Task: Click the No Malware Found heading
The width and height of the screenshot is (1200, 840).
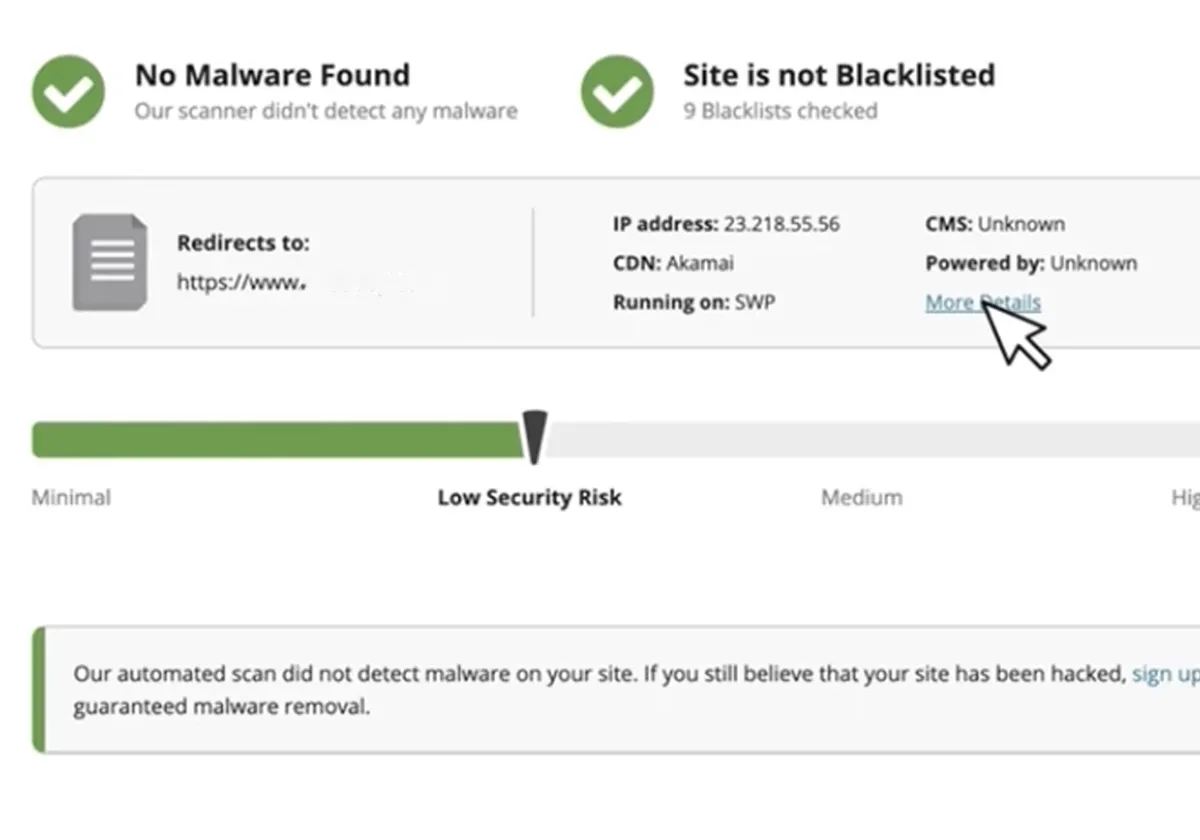Action: 272,75
